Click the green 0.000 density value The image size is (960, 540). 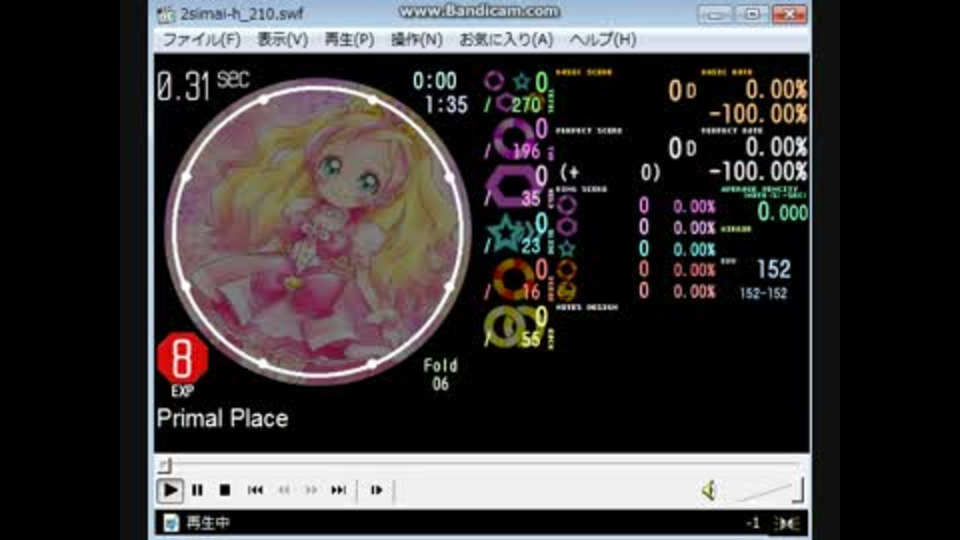(782, 212)
